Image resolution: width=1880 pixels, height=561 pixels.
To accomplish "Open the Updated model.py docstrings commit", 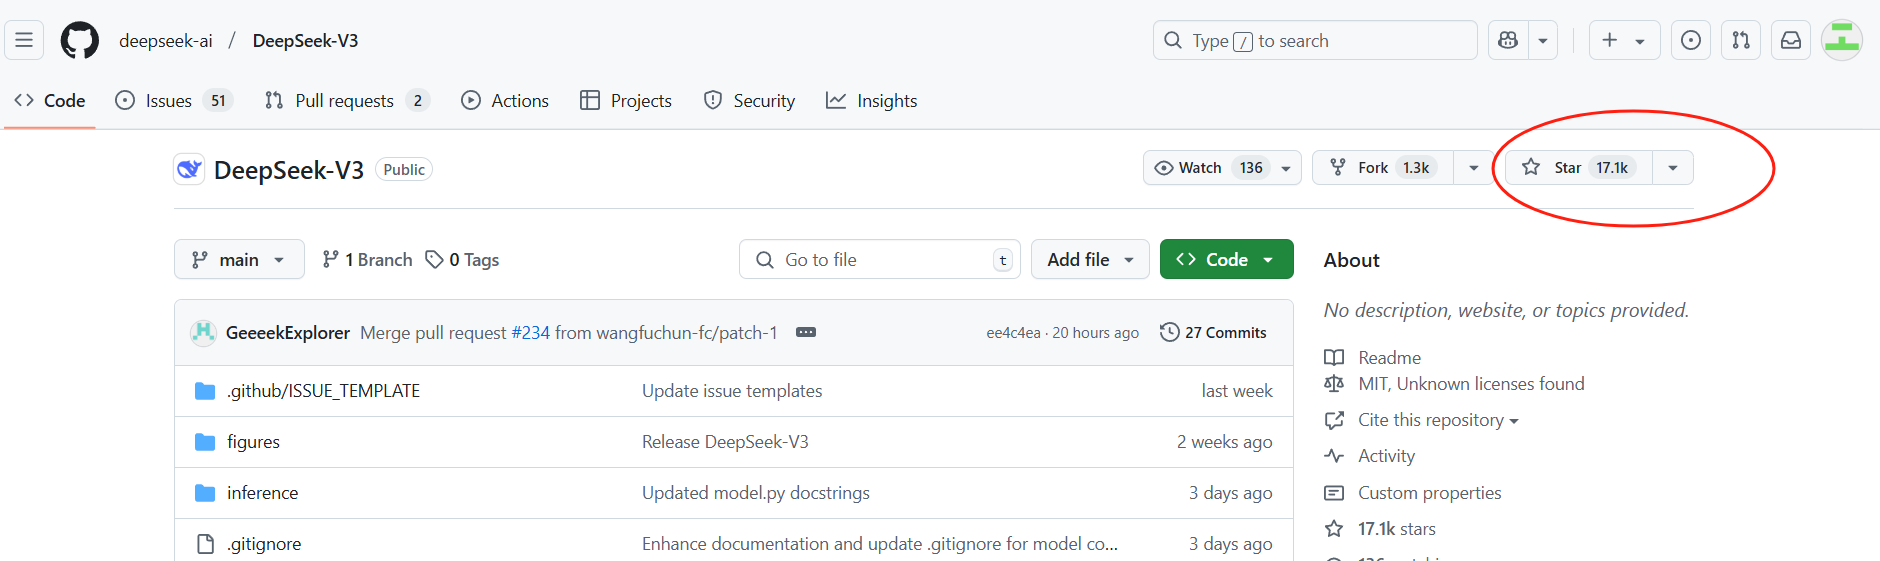I will [x=756, y=493].
